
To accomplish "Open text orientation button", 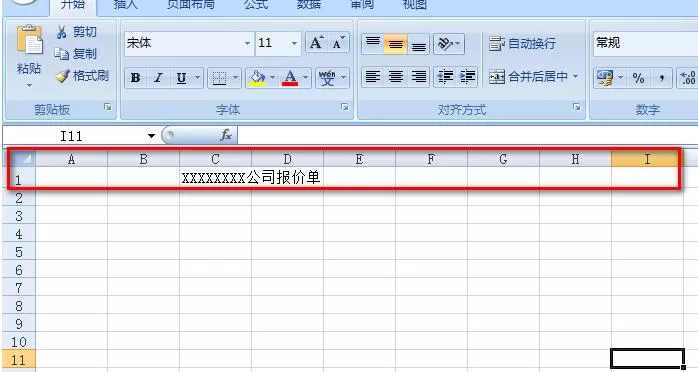I will pos(449,44).
